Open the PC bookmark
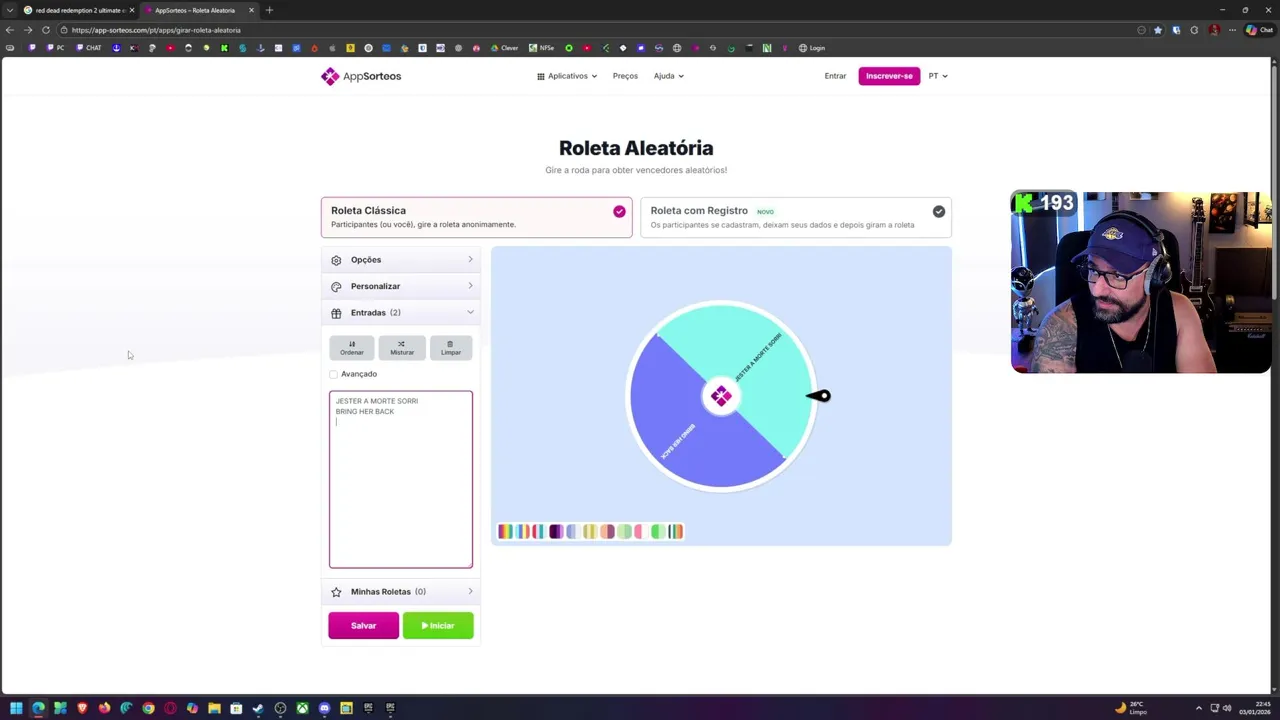 pyautogui.click(x=55, y=48)
